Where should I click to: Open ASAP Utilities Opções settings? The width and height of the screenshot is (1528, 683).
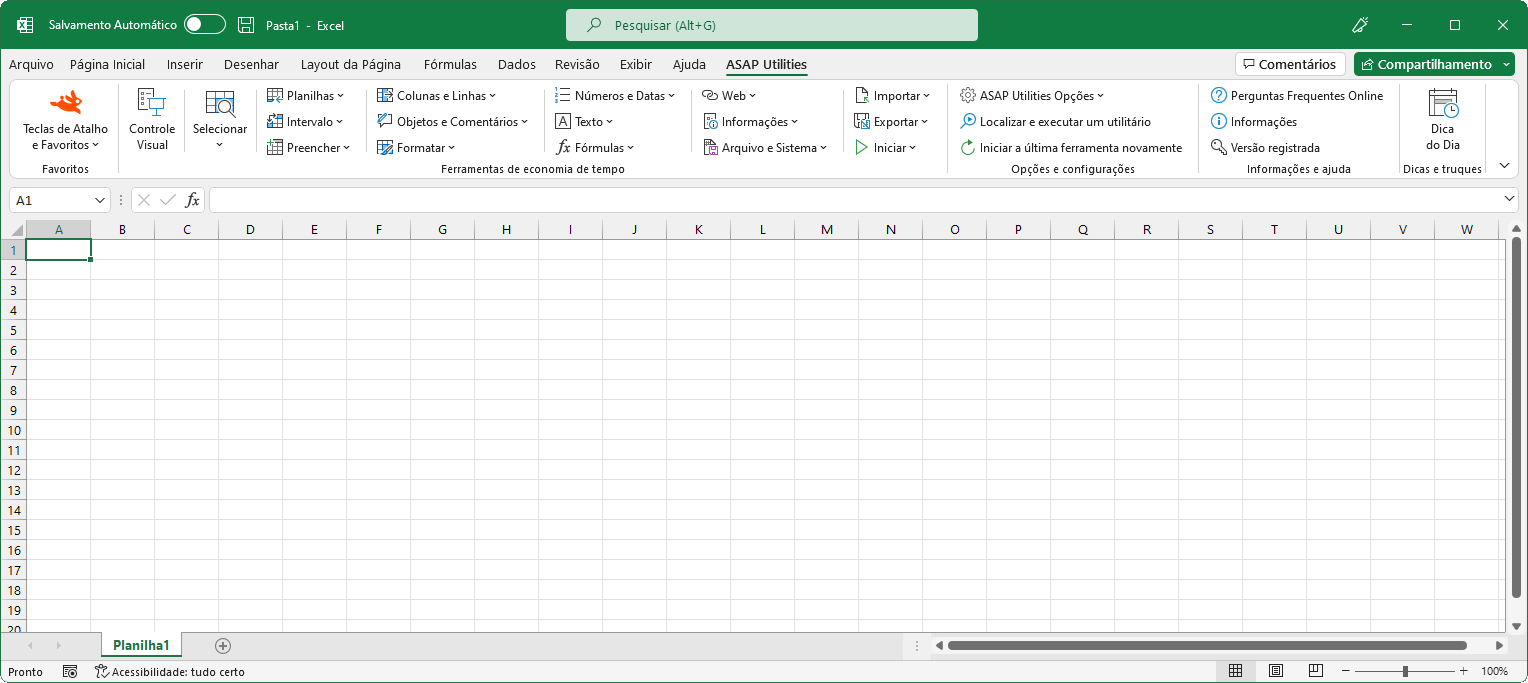coord(1032,95)
